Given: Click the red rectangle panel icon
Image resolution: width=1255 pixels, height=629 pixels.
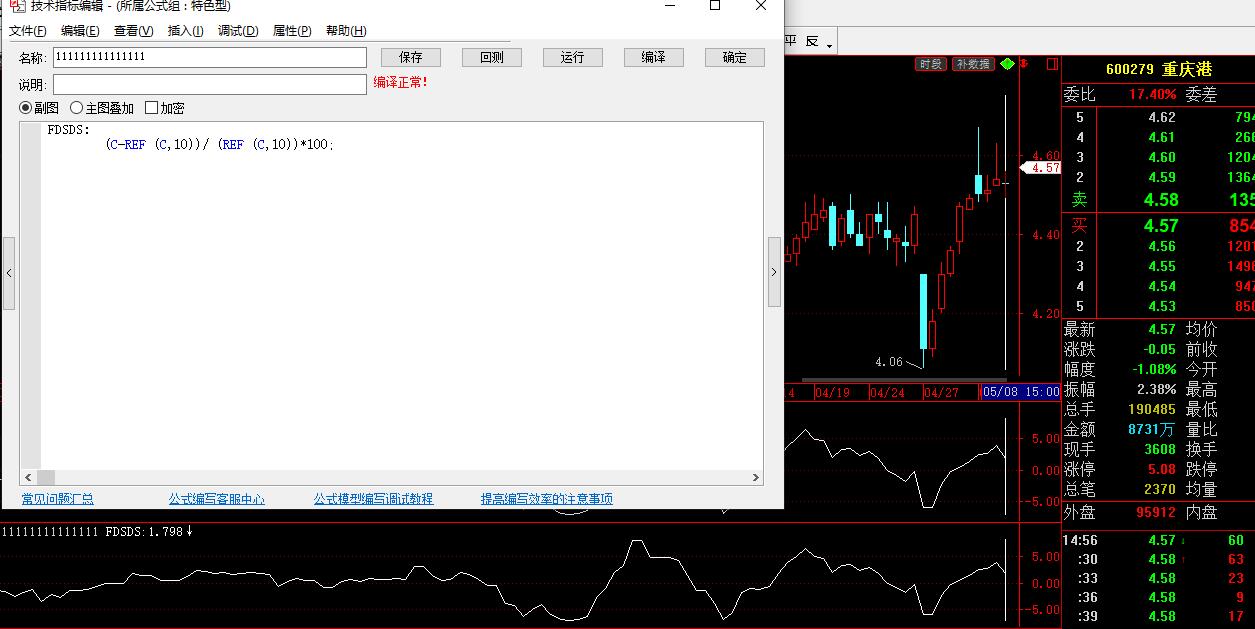Looking at the screenshot, I should click(x=1051, y=64).
